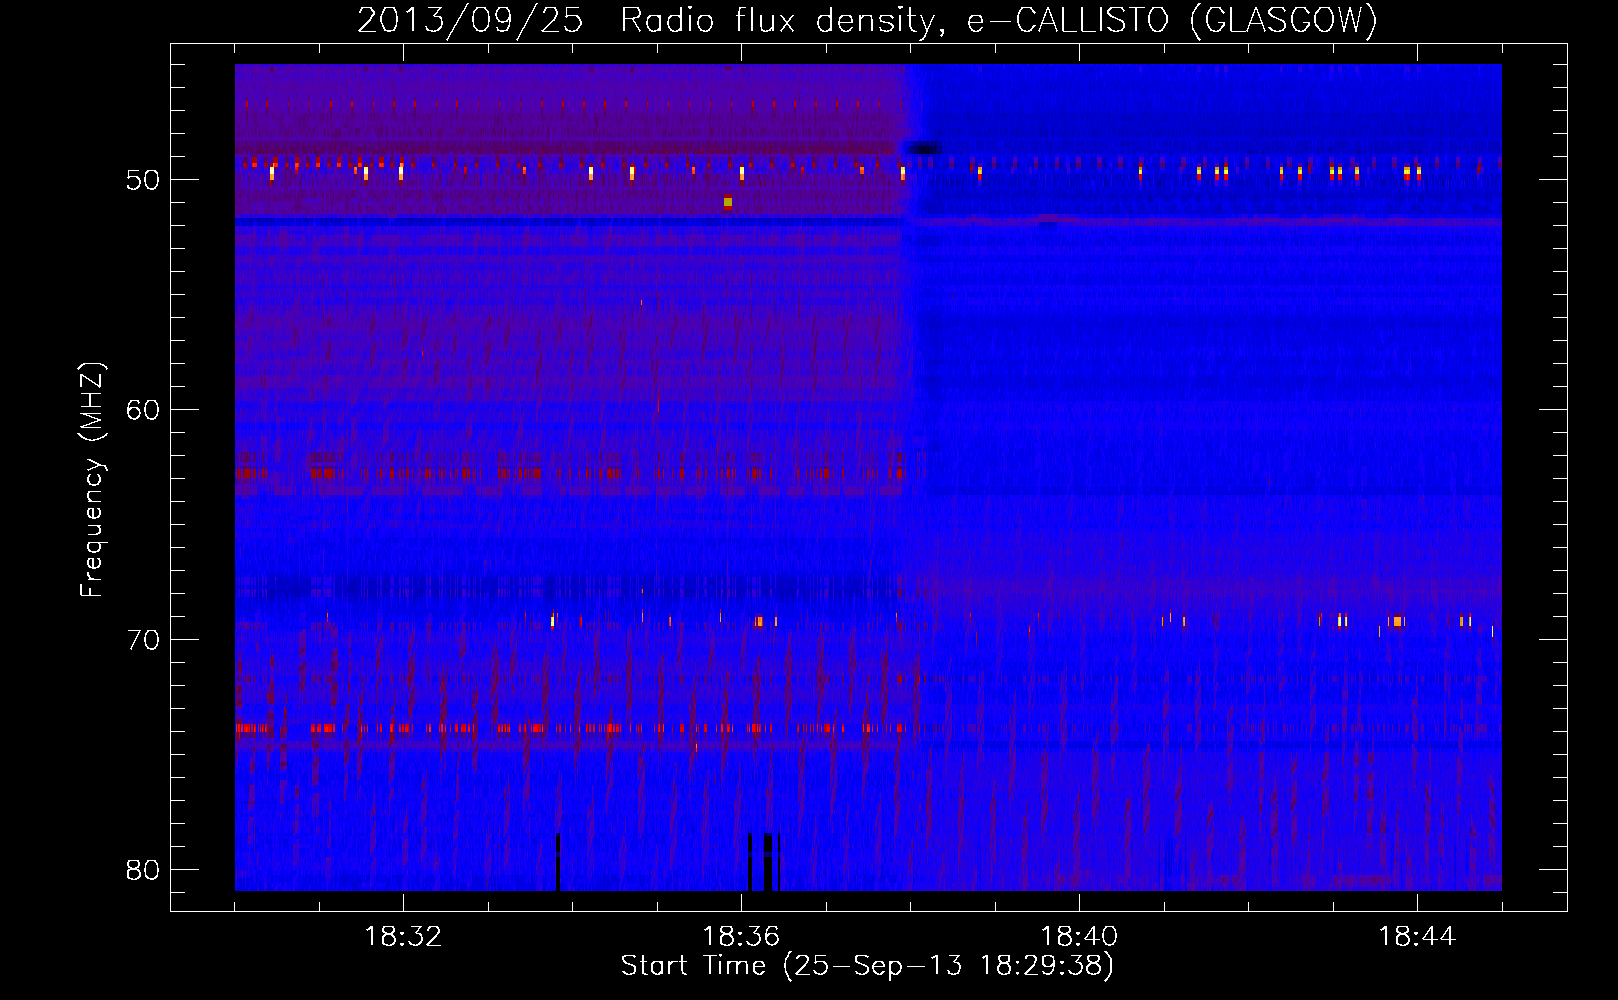Click the 18:32 time tick label

[x=403, y=937]
